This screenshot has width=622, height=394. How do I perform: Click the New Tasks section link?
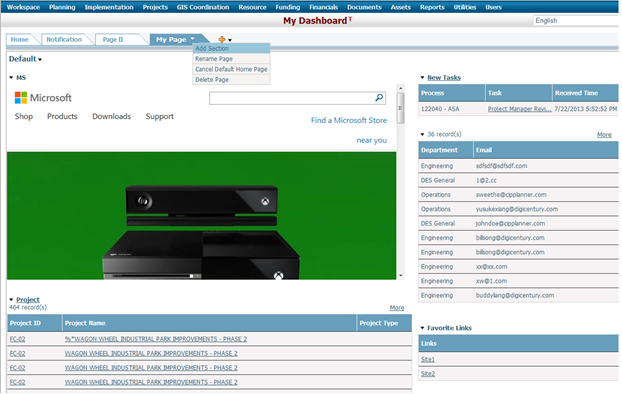pos(444,77)
